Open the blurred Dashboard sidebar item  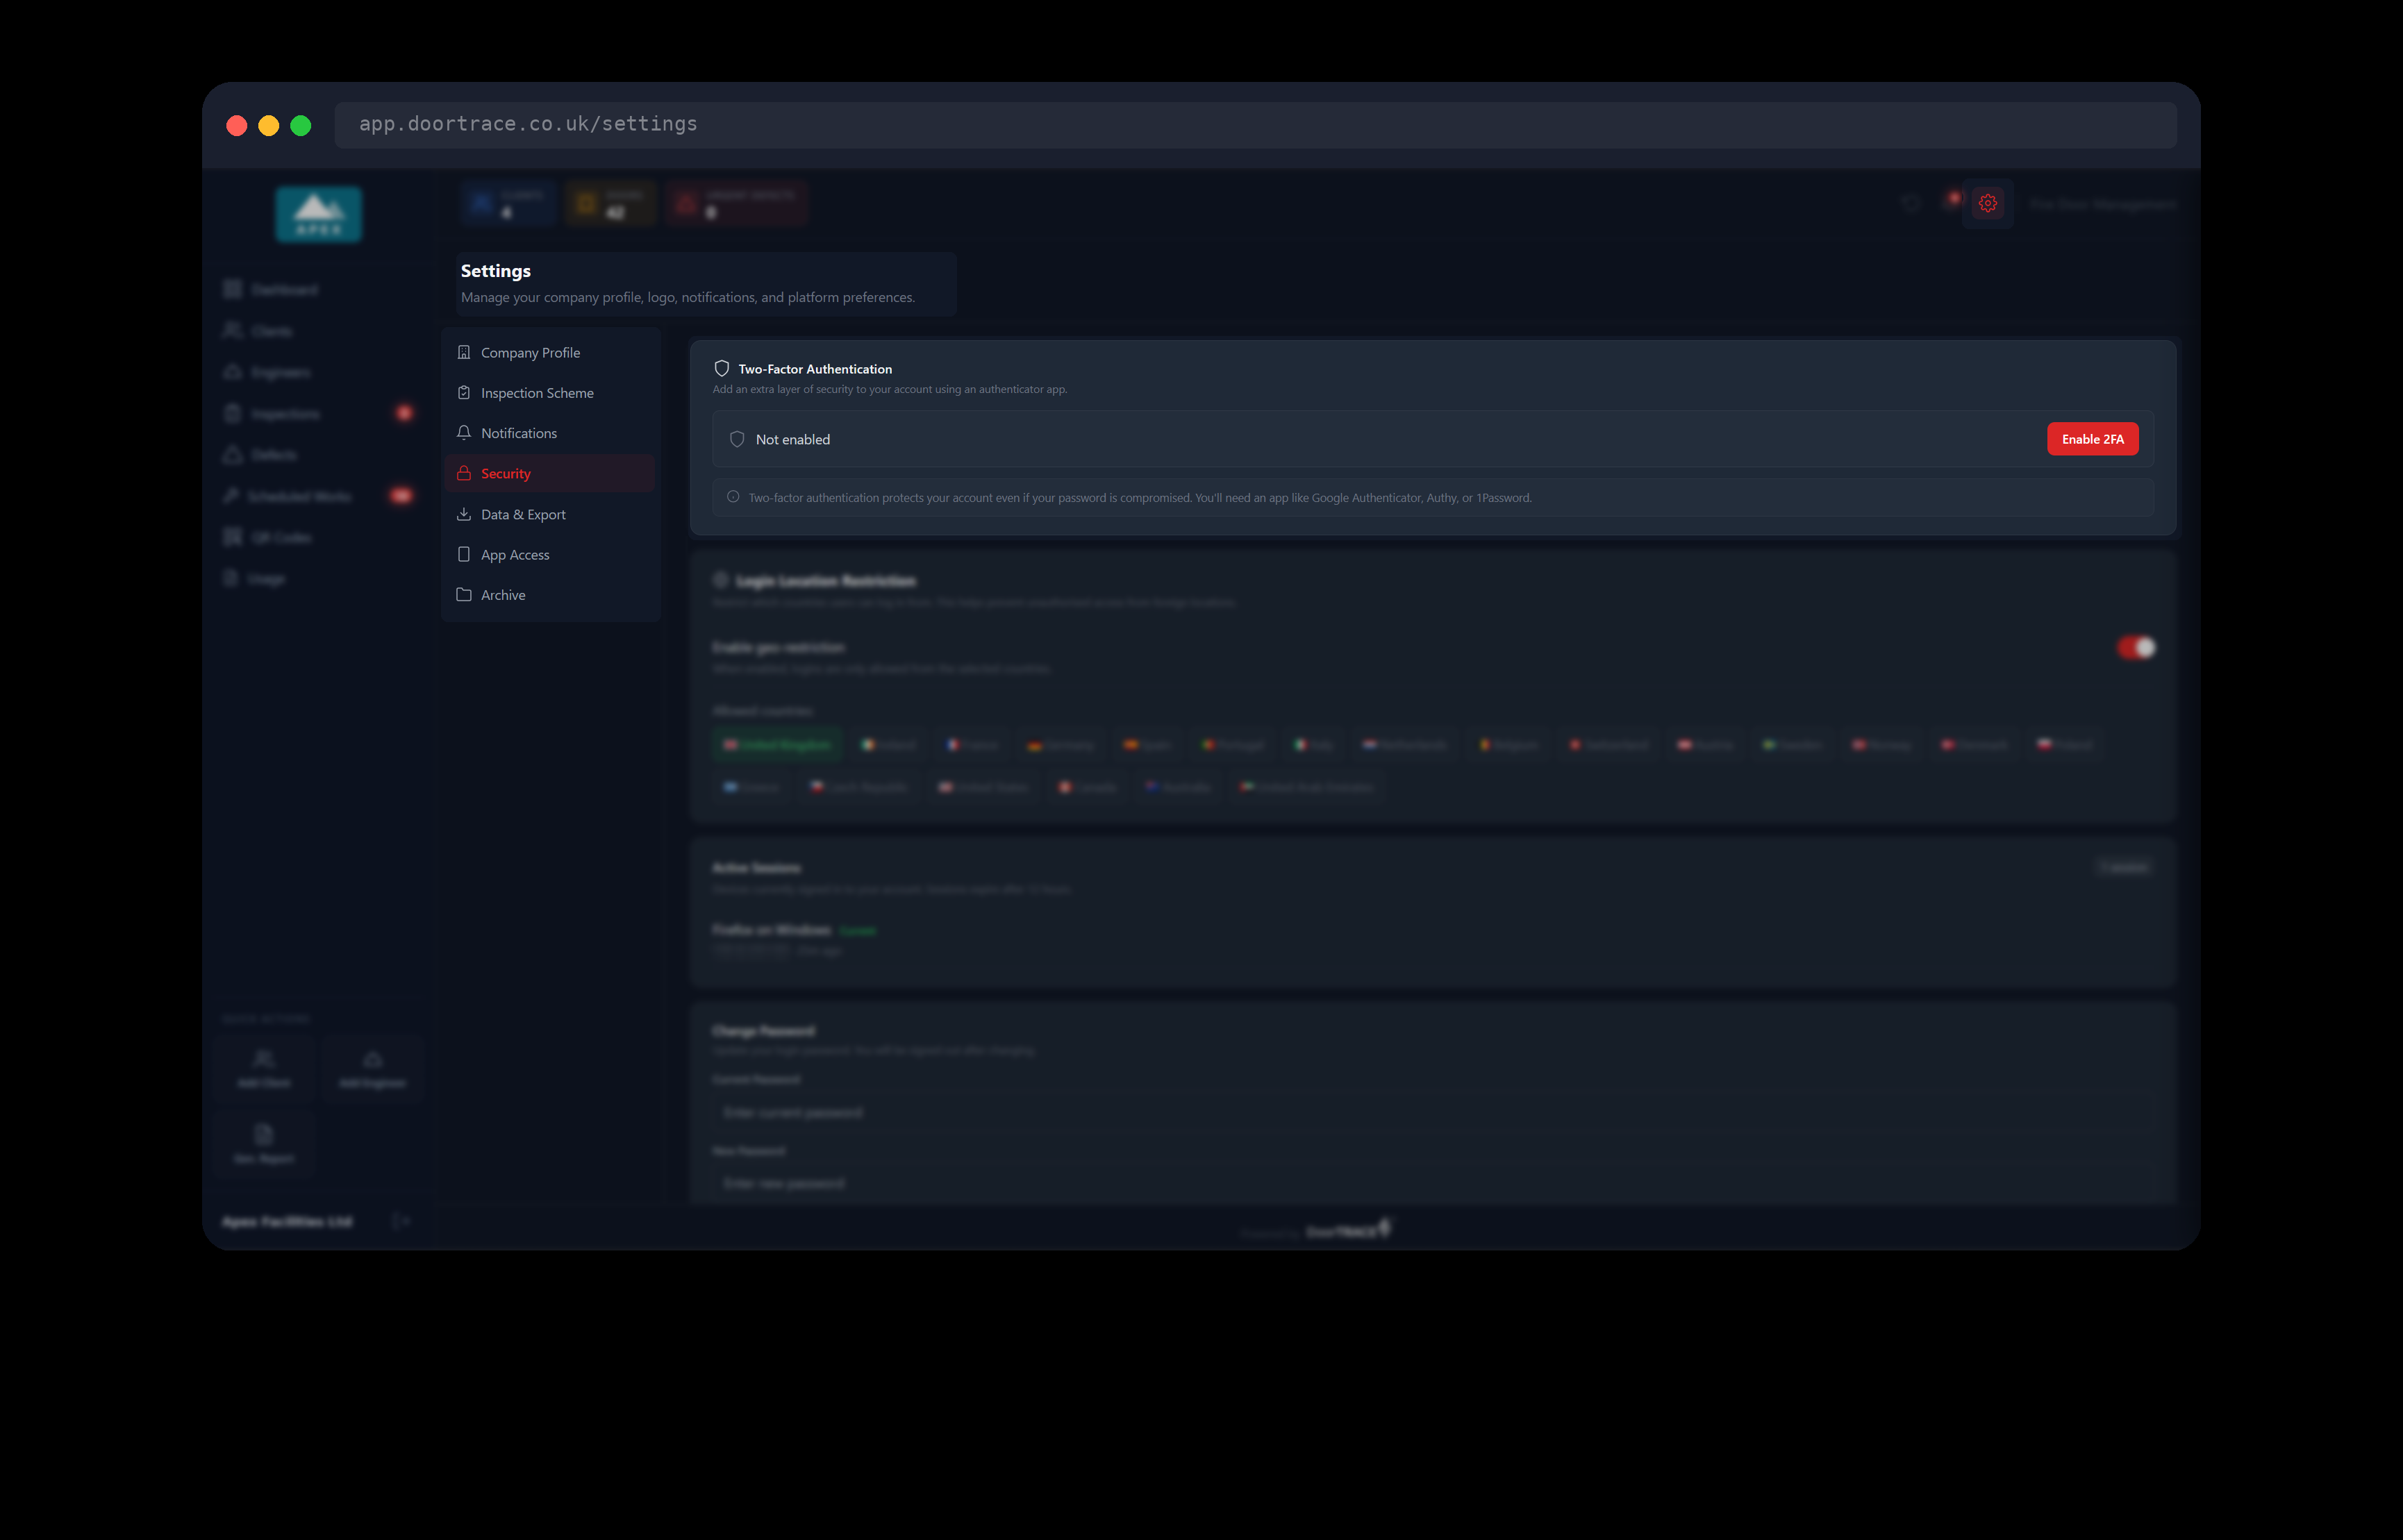click(318, 289)
